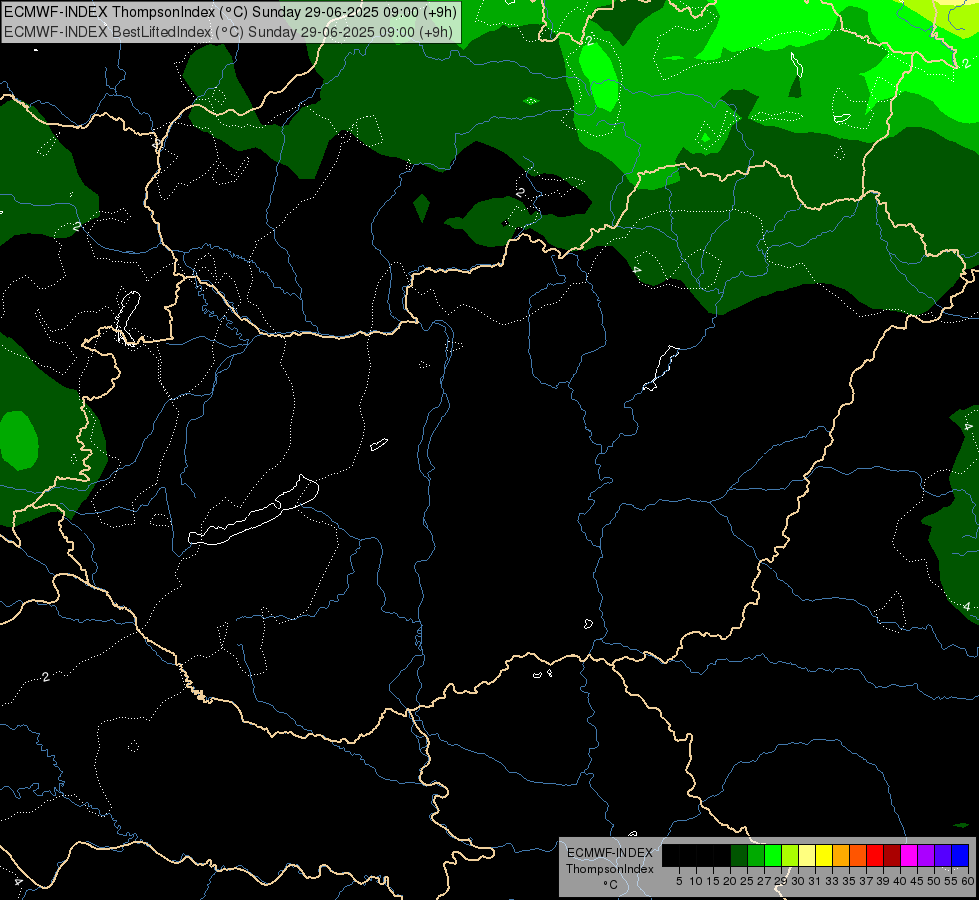Pick the pure yellow 31–33 legend swatch

pyautogui.click(x=824, y=855)
